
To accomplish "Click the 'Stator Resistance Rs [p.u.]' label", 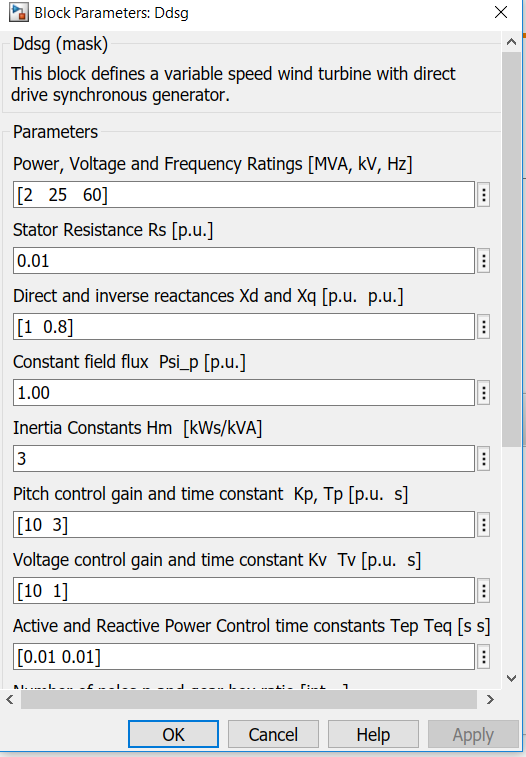I will (113, 230).
